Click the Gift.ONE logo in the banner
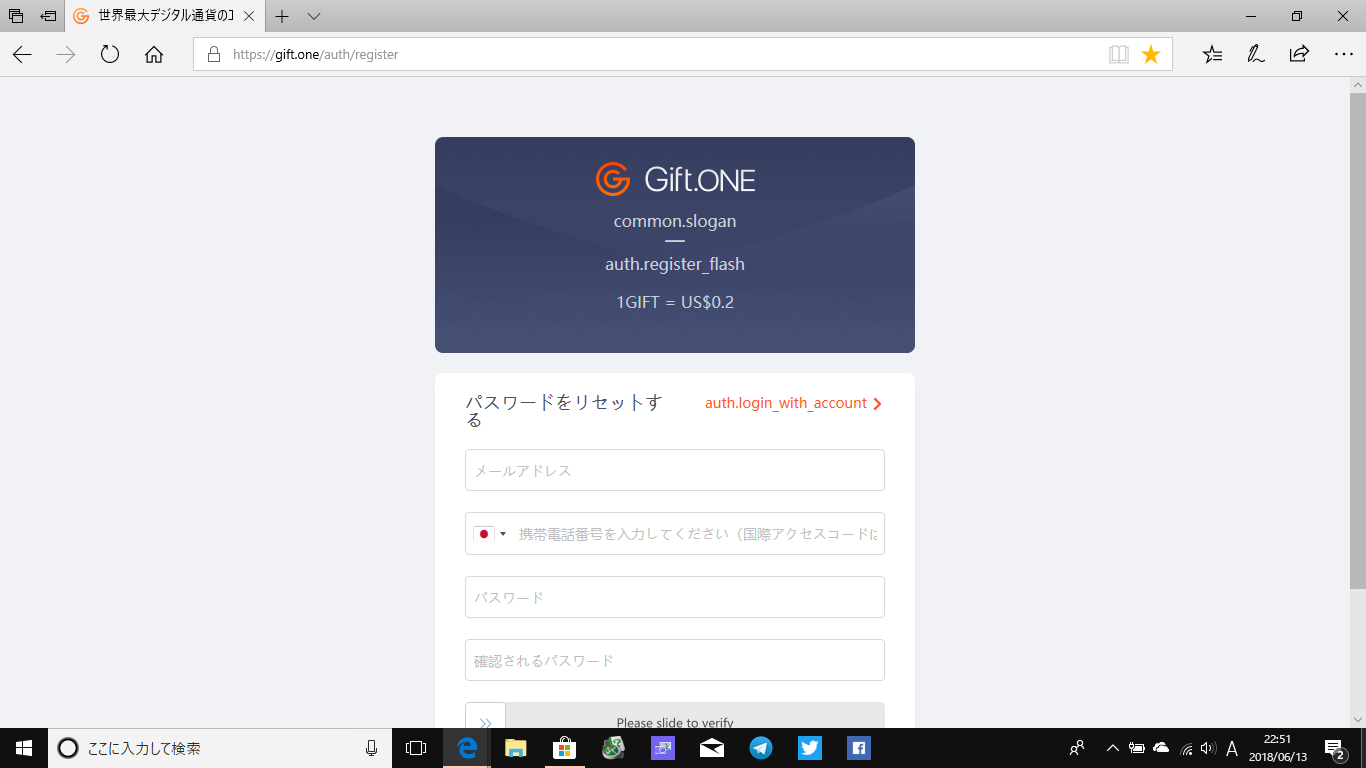This screenshot has height=768, width=1366. (675, 180)
